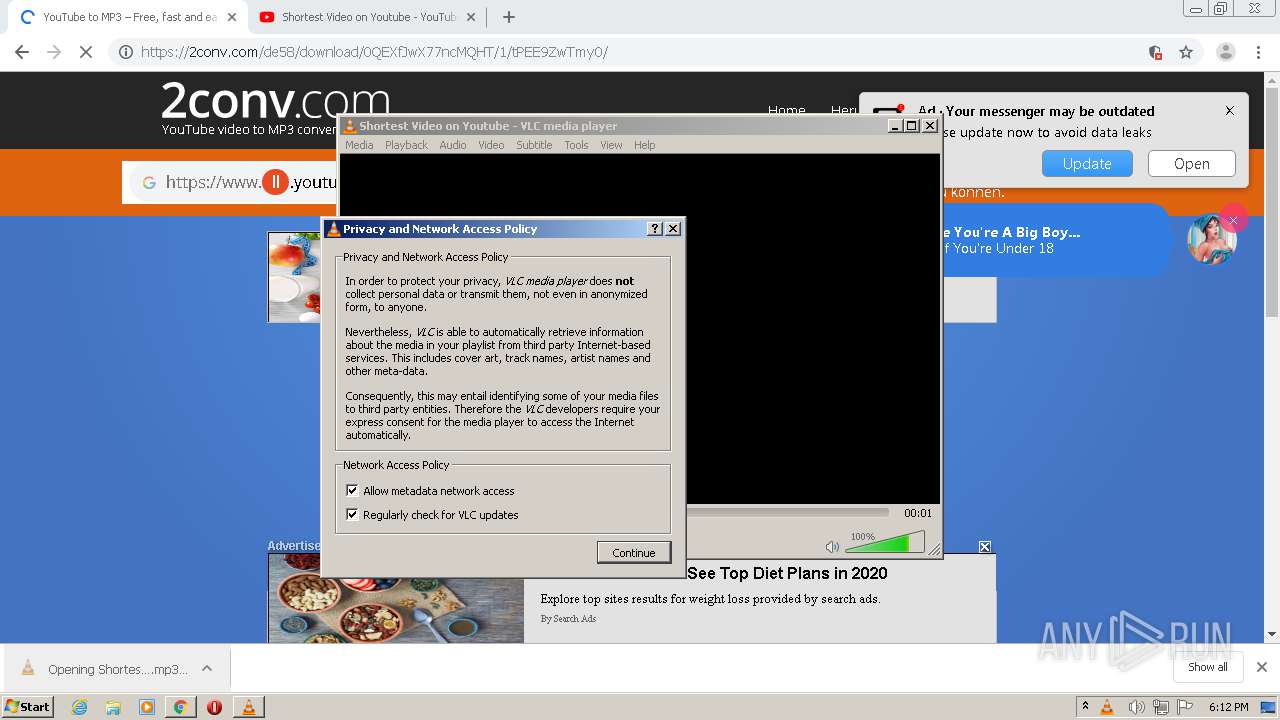Click the red pause circle icon
The height and width of the screenshot is (720, 1280).
(275, 182)
